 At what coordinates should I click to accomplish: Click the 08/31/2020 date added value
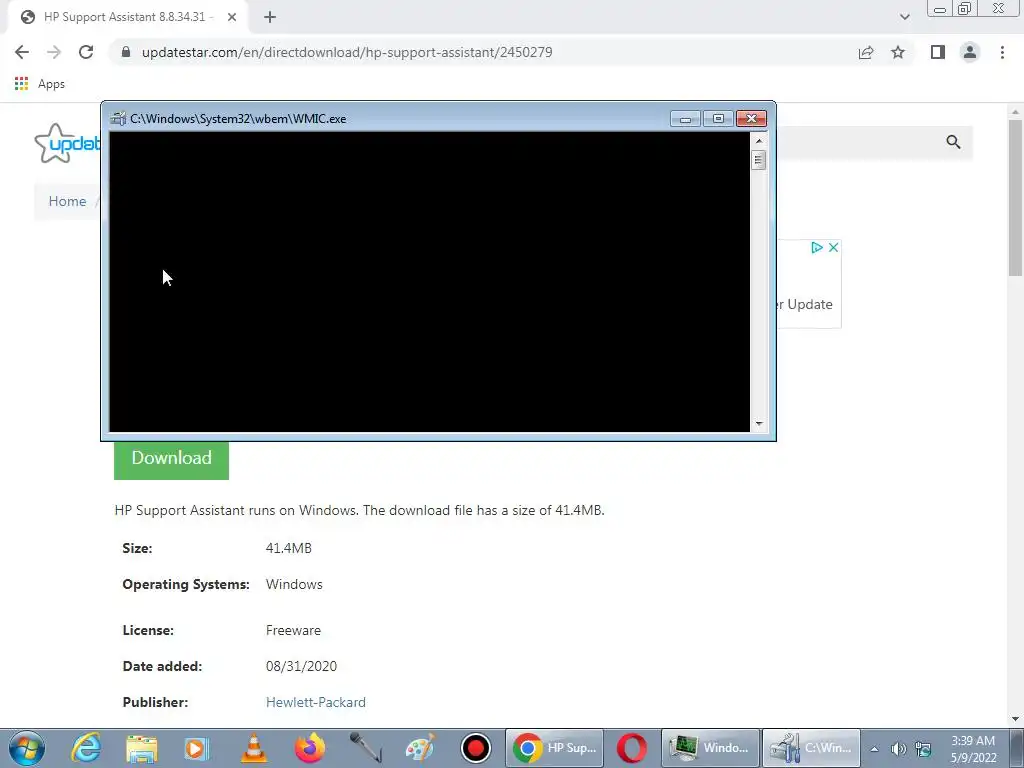(301, 667)
